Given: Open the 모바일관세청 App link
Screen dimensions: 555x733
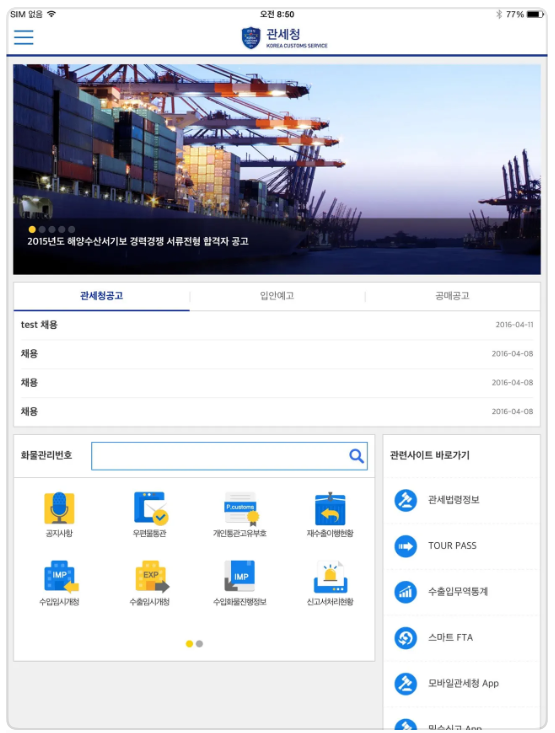Looking at the screenshot, I should pyautogui.click(x=463, y=683).
